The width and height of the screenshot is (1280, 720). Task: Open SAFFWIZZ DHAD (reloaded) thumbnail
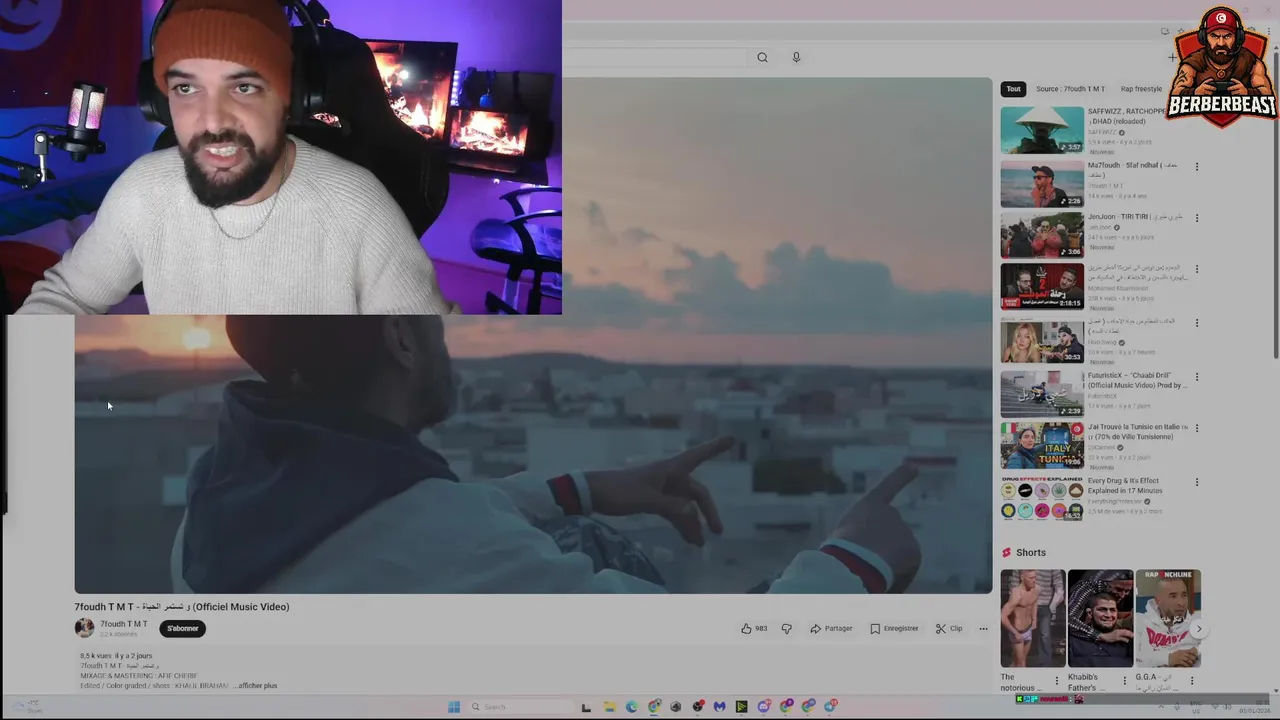[1042, 130]
